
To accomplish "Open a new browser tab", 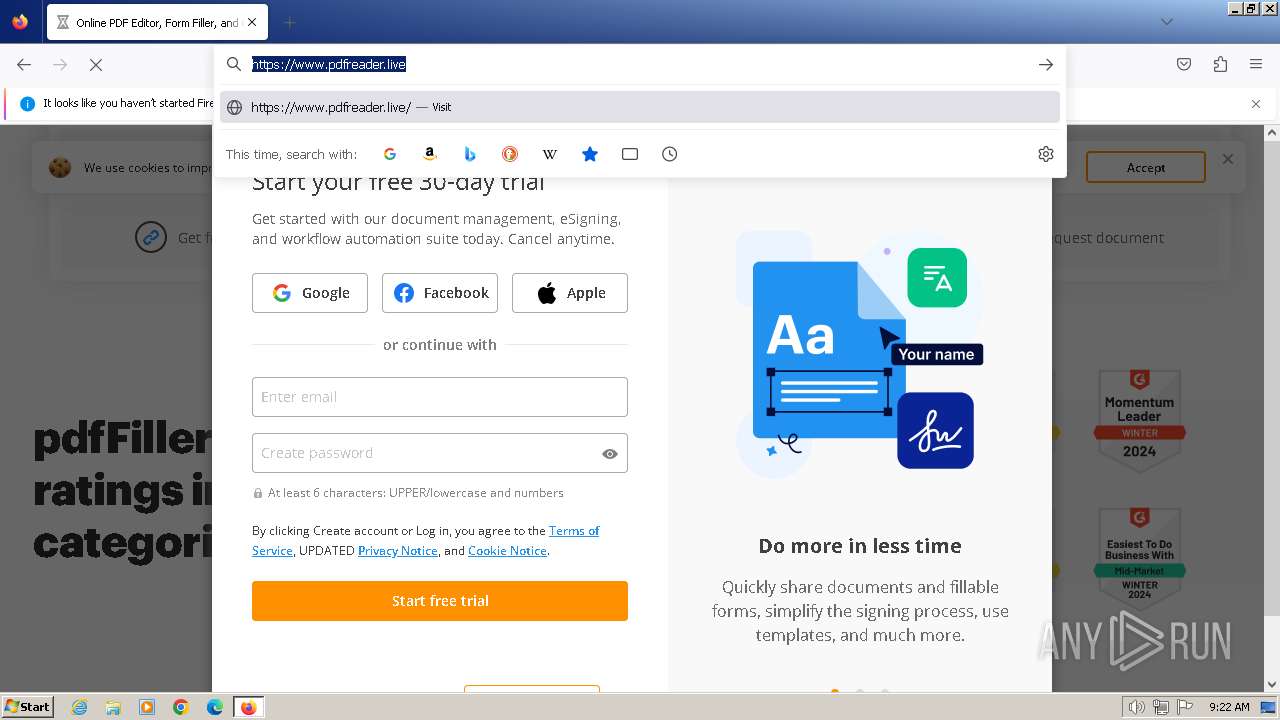I will point(290,22).
